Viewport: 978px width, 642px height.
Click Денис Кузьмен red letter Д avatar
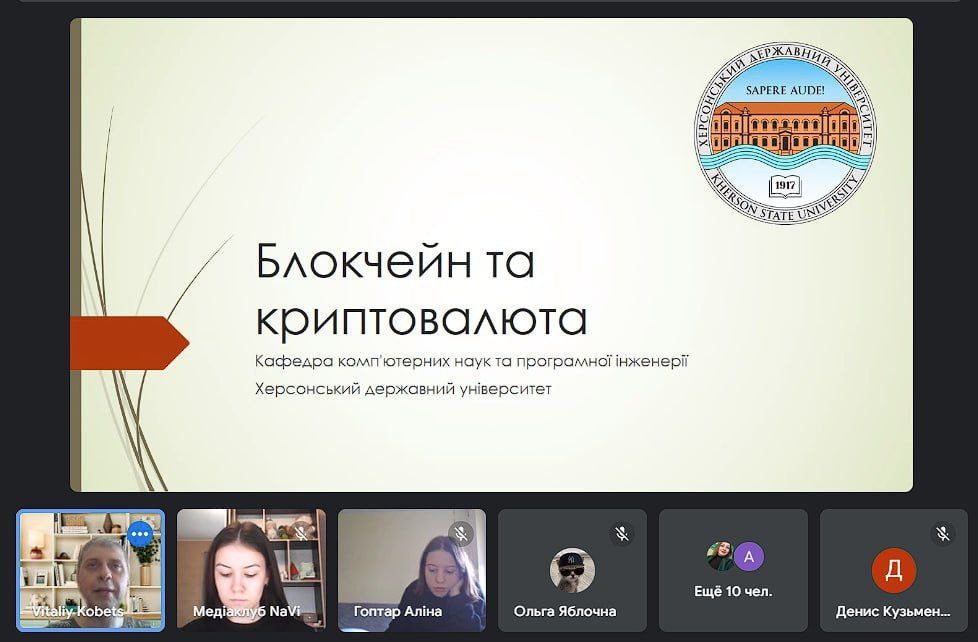point(894,570)
